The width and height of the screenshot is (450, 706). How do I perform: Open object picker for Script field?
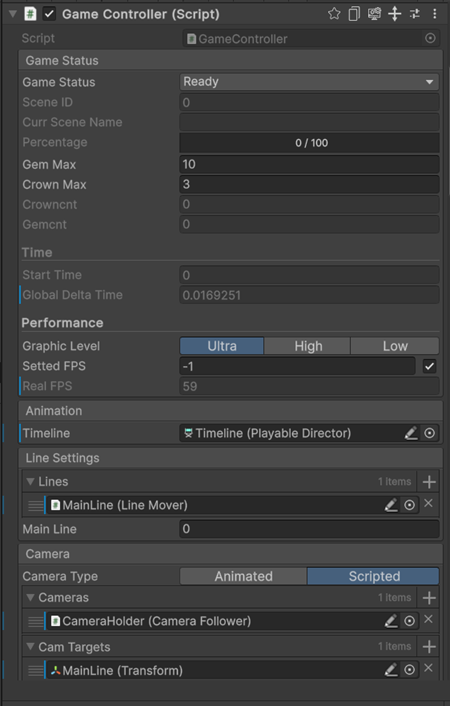click(430, 39)
